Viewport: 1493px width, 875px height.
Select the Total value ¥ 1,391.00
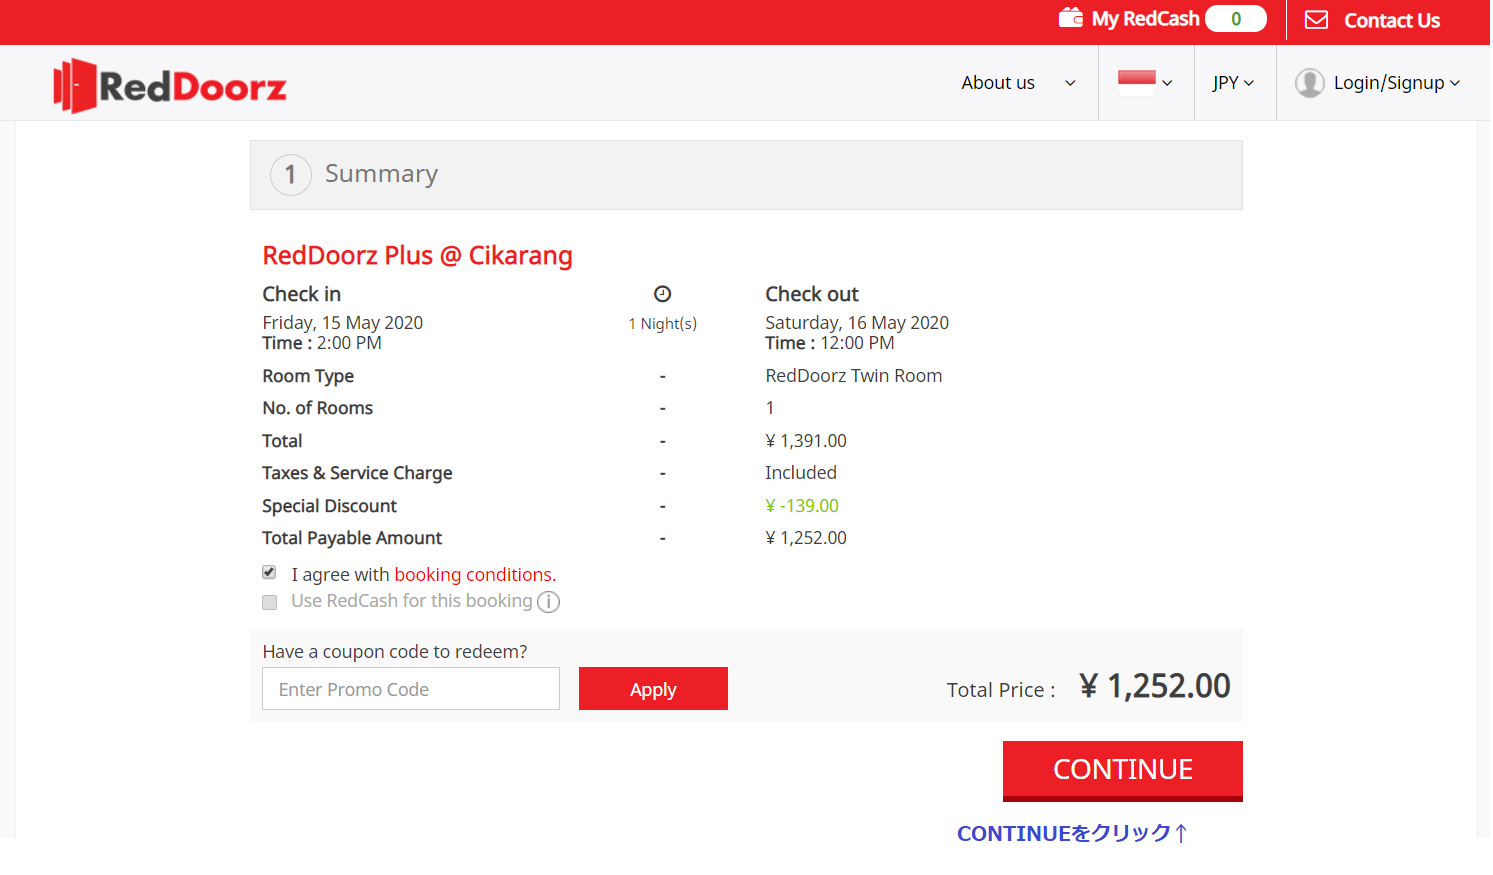click(x=806, y=441)
